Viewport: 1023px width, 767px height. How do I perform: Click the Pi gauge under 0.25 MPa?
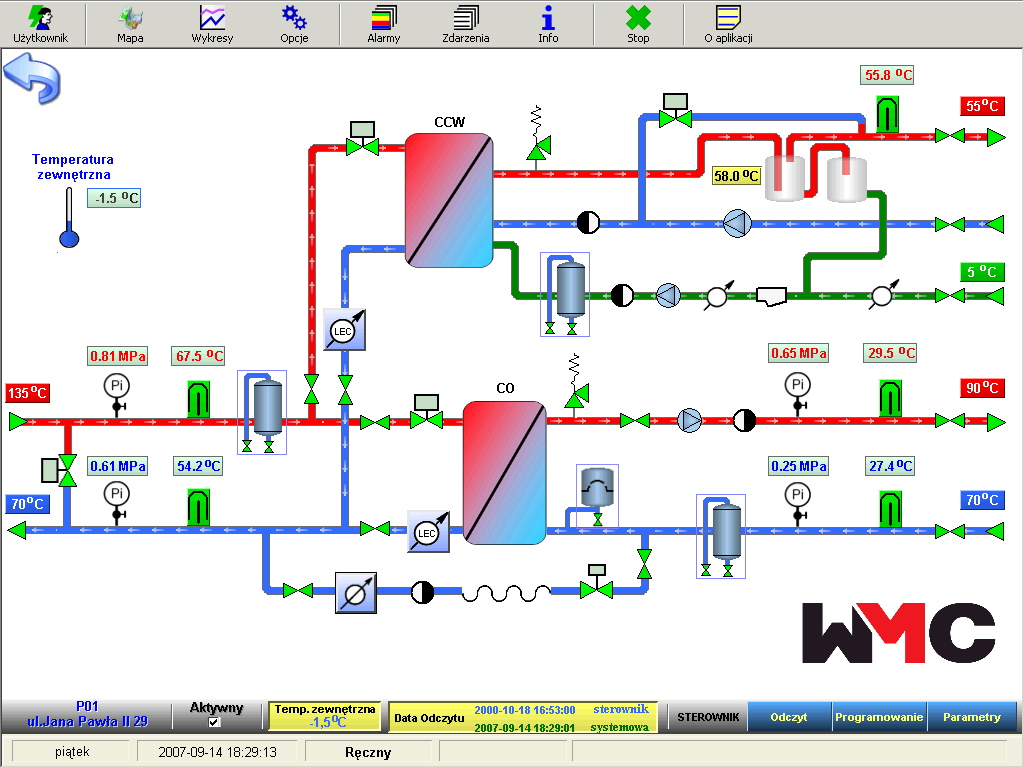(797, 502)
